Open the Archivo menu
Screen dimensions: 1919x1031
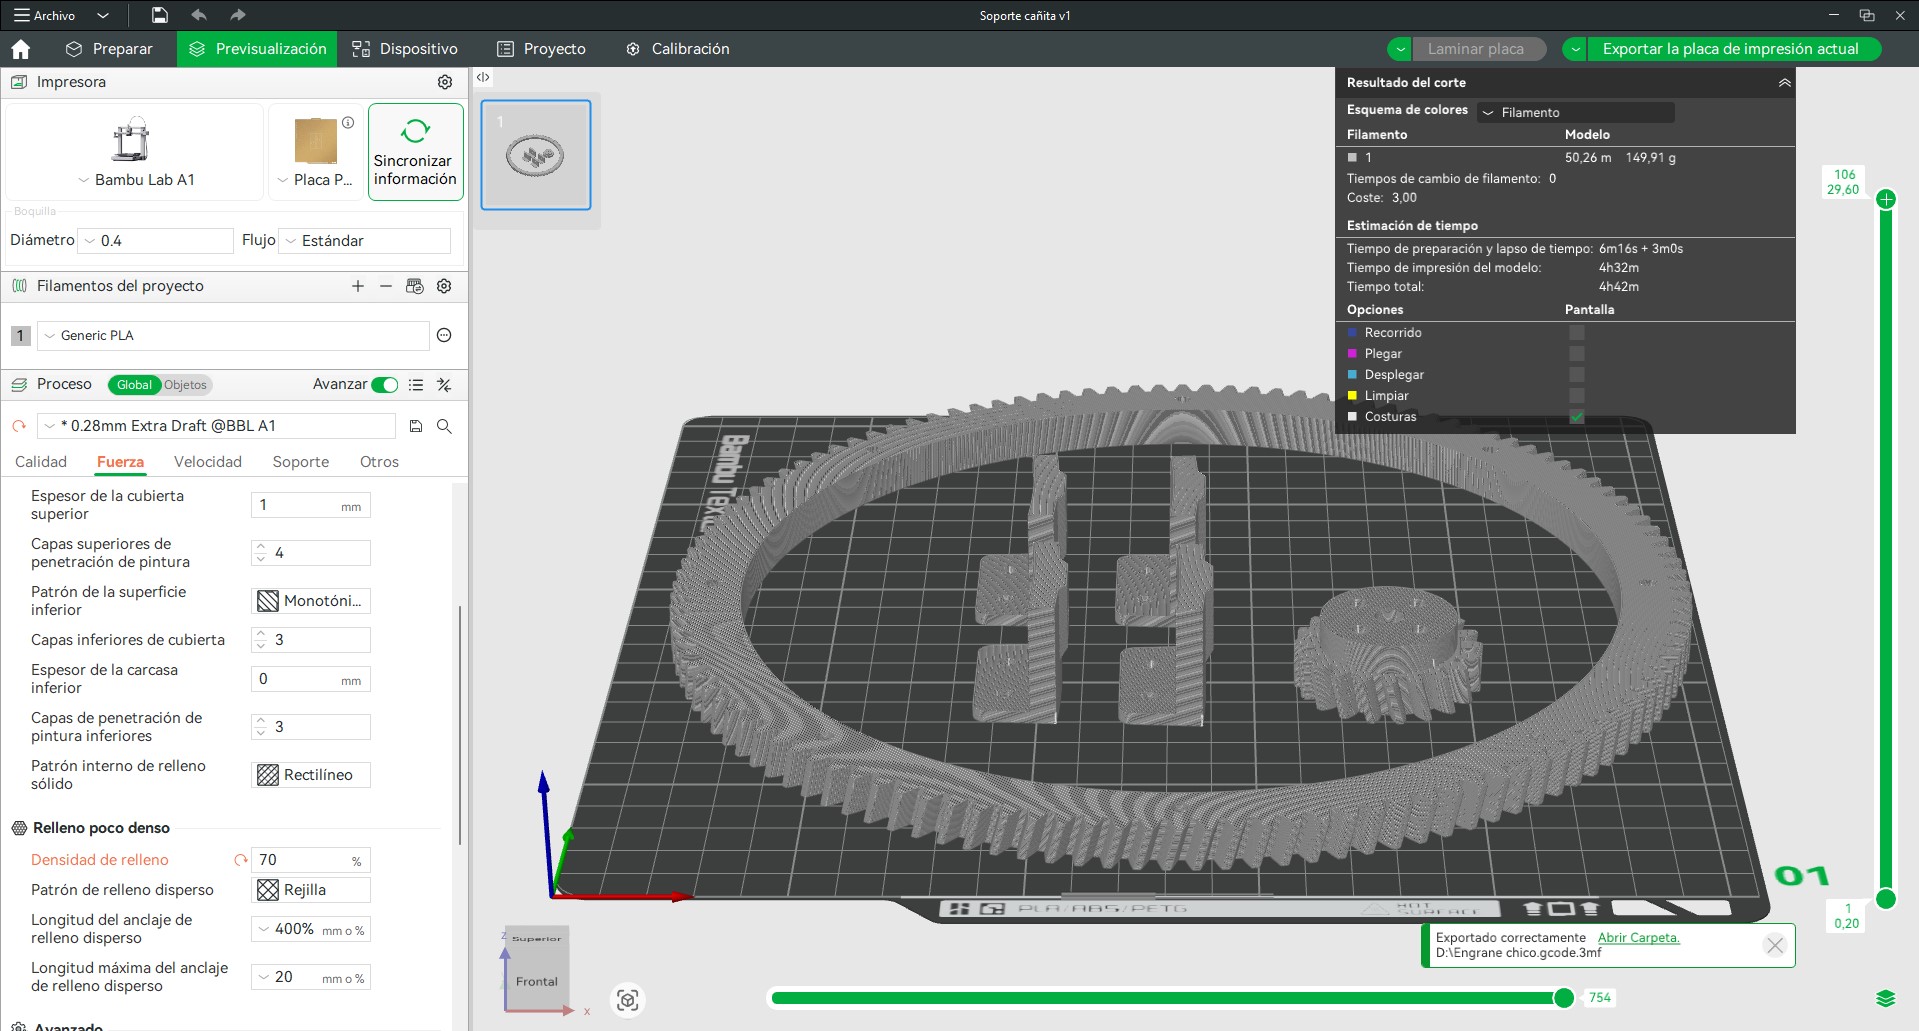(x=45, y=16)
